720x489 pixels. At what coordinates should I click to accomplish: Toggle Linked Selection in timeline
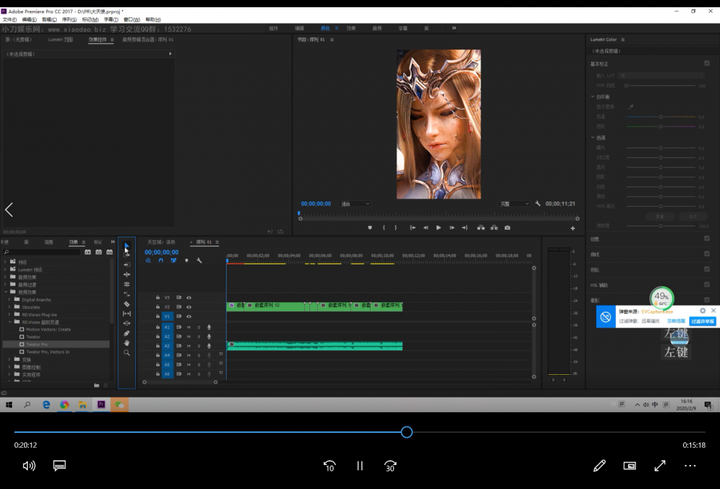click(174, 260)
